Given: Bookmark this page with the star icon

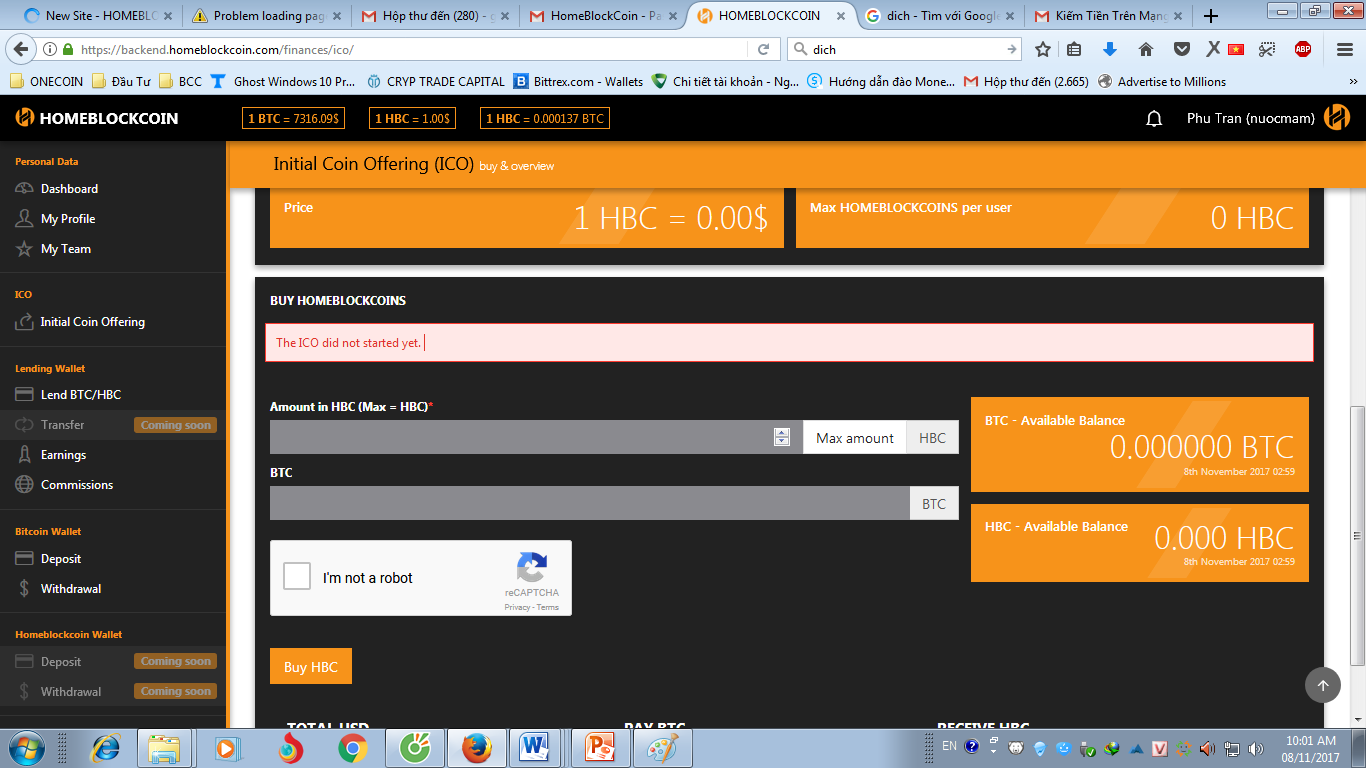Looking at the screenshot, I should 1043,49.
